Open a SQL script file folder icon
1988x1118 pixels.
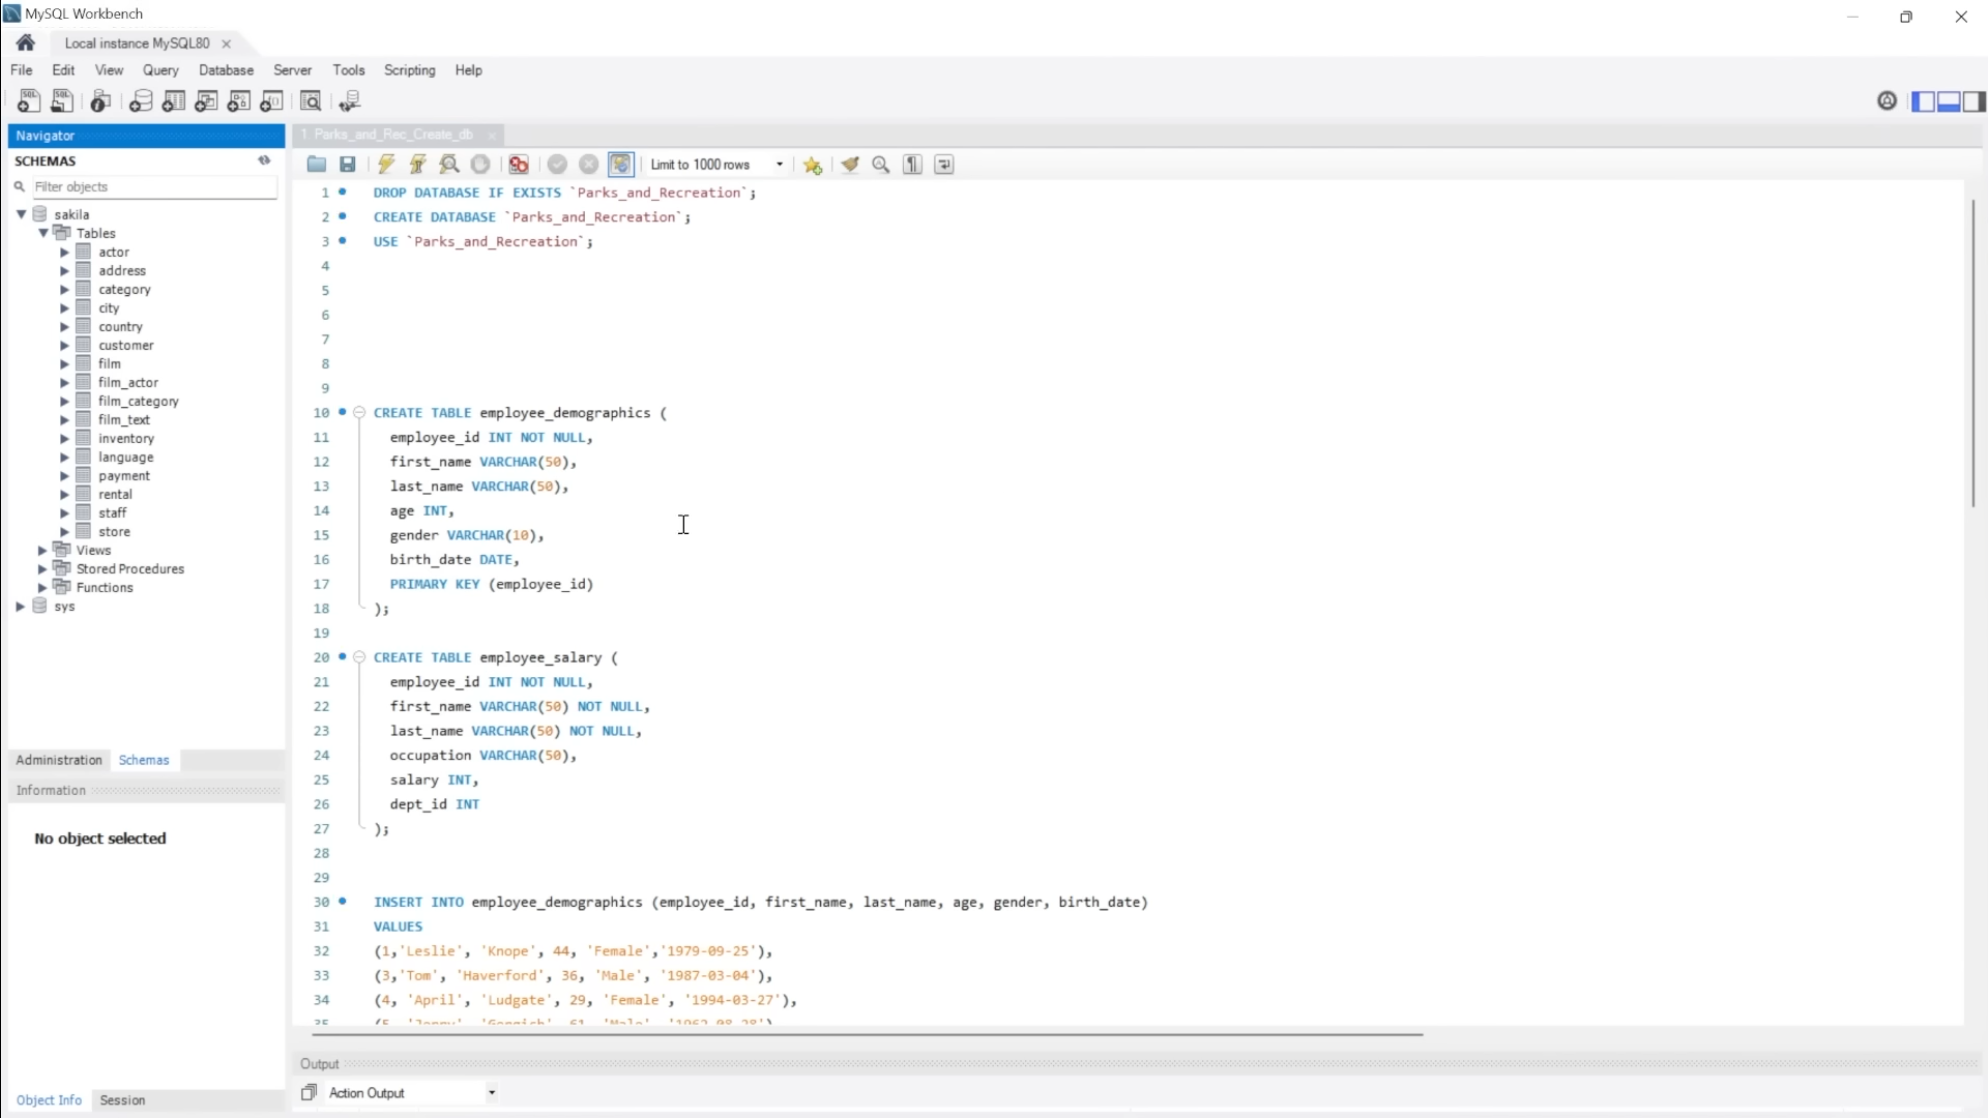point(316,164)
